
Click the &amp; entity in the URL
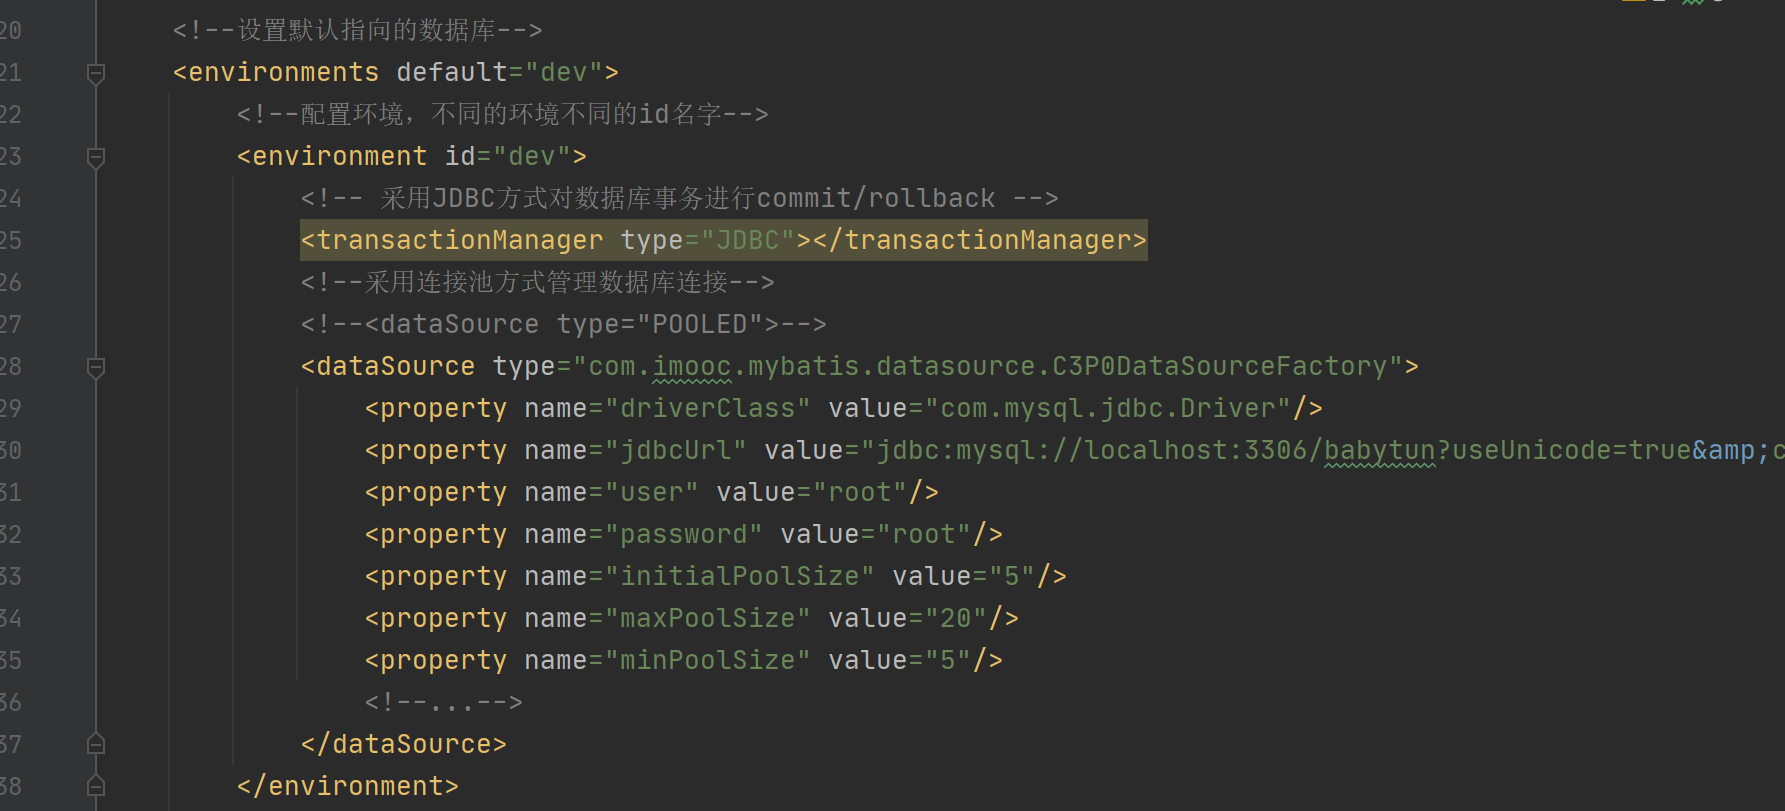click(1731, 450)
